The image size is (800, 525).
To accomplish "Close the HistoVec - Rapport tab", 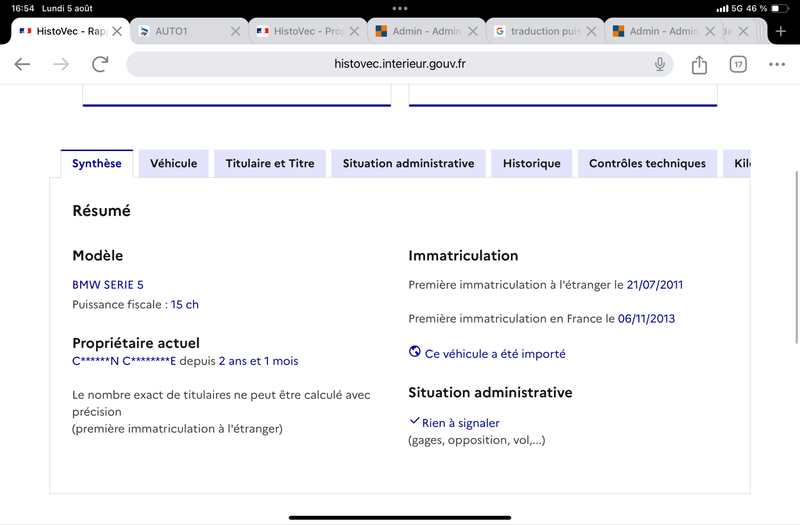I will pyautogui.click(x=117, y=31).
